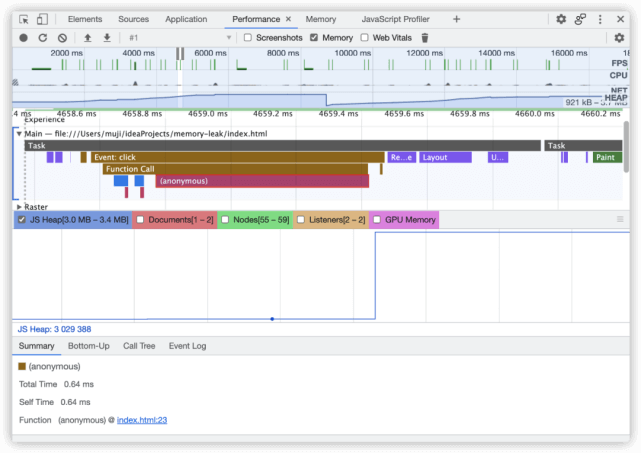Uncheck the Memory checkbox
Screen dimensions: 641x453
314,38
